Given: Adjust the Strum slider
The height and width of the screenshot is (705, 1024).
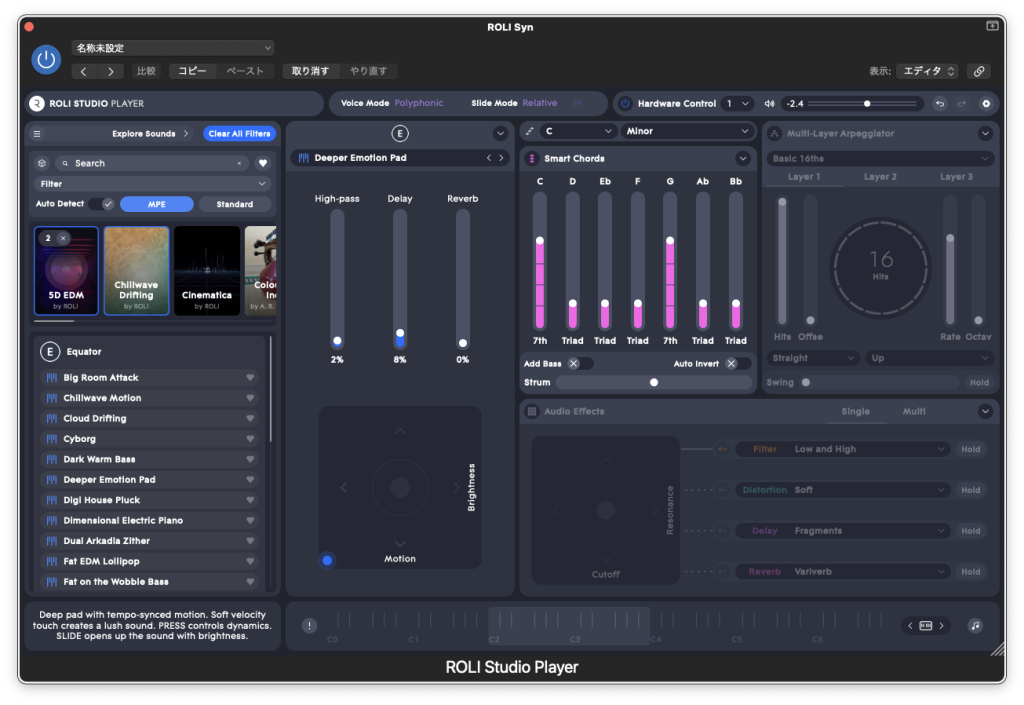Looking at the screenshot, I should point(654,382).
